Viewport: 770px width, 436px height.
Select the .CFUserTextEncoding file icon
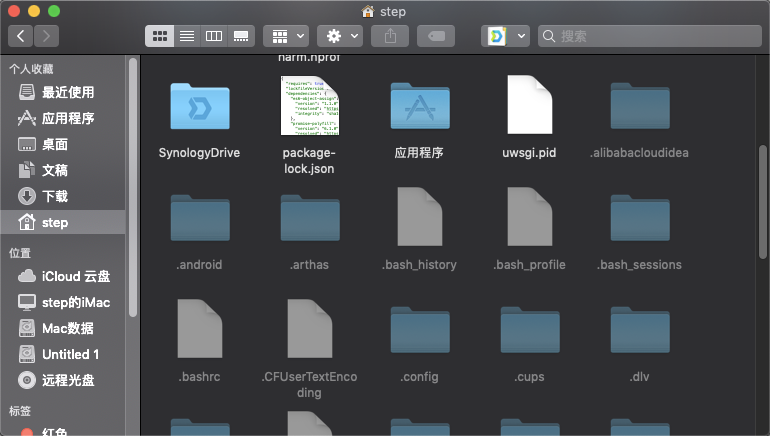point(310,328)
